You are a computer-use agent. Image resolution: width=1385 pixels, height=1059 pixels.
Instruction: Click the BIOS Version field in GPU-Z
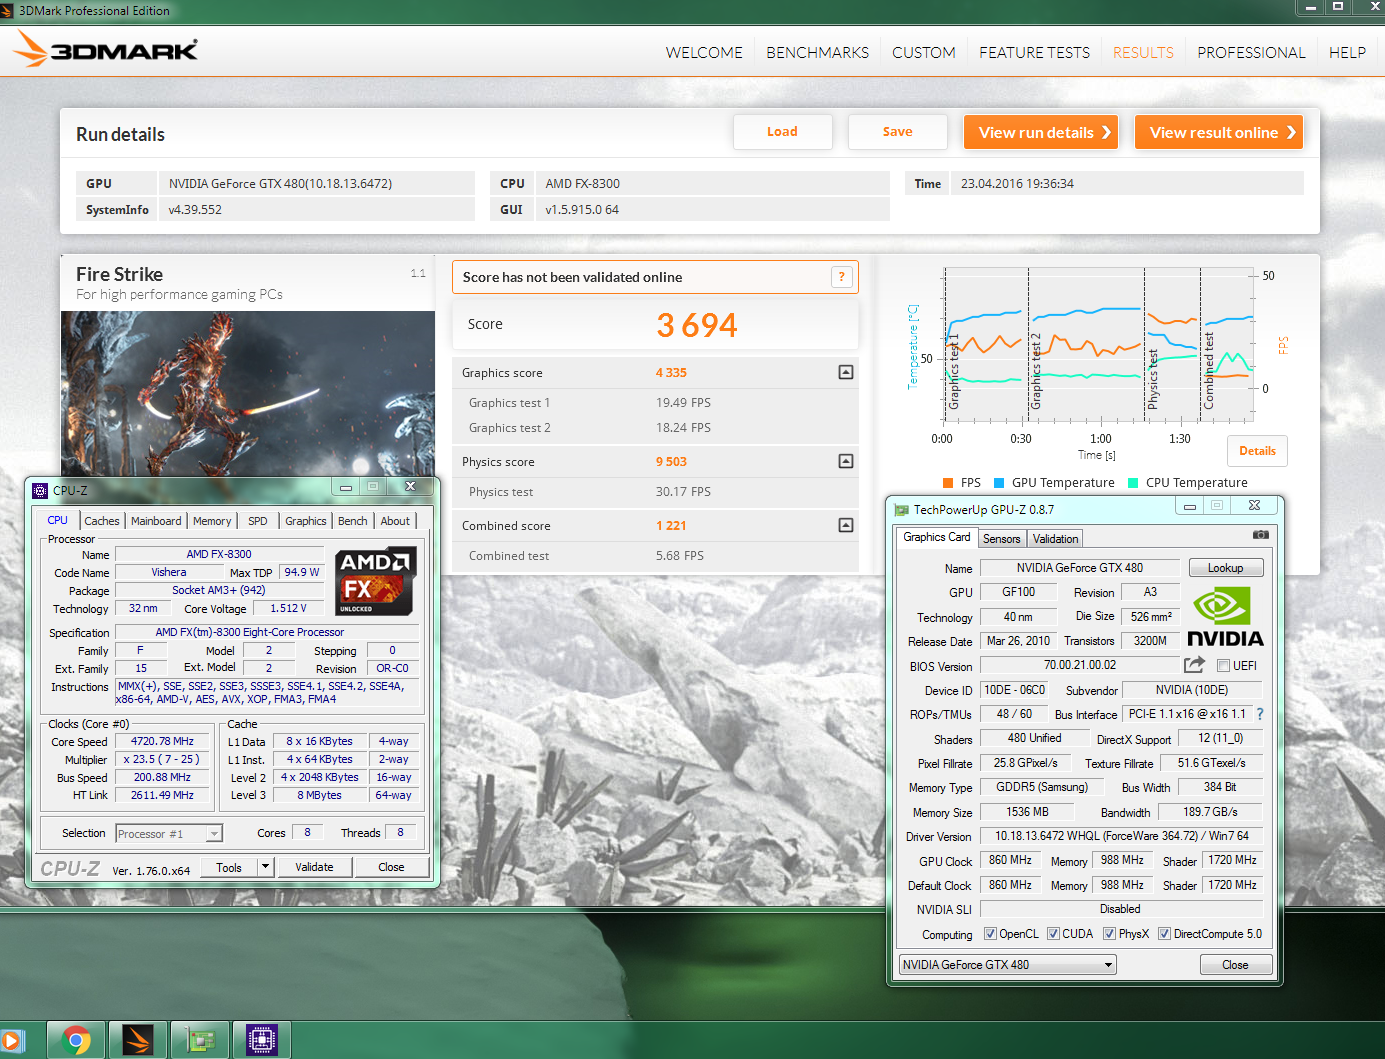(x=1080, y=665)
